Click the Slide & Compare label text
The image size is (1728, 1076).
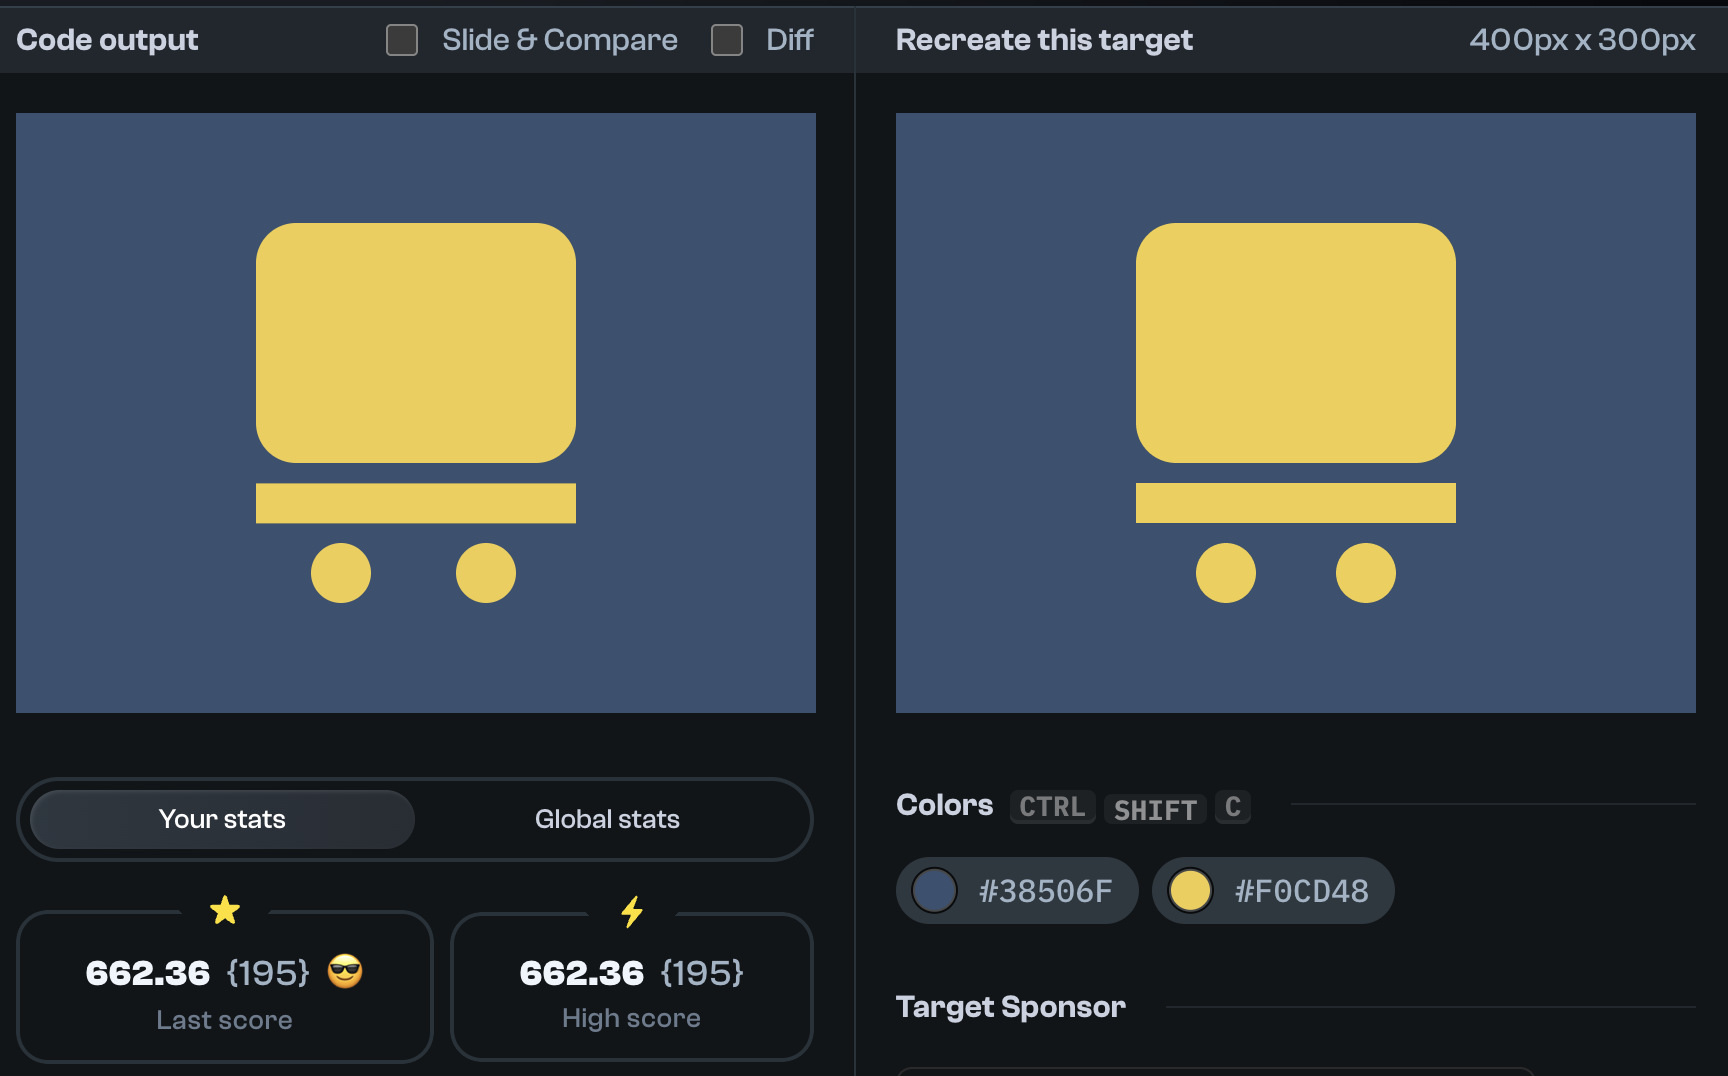coord(560,40)
